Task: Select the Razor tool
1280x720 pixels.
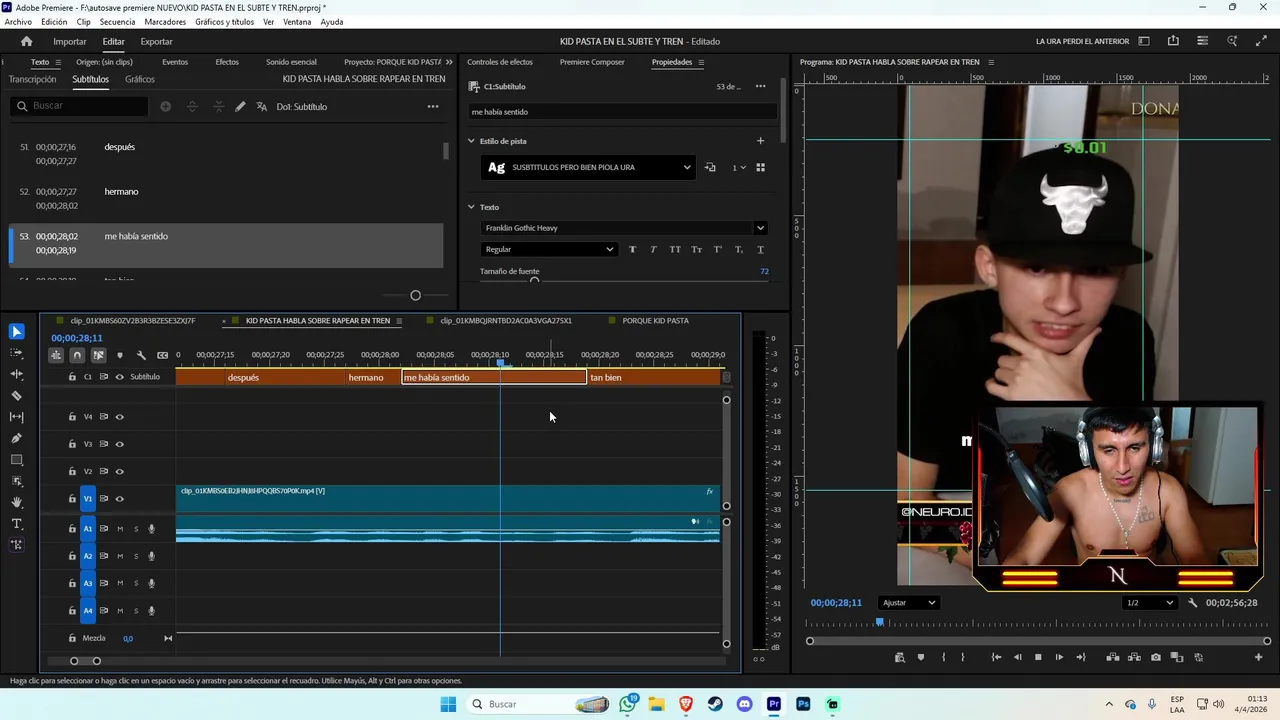Action: [x=17, y=396]
